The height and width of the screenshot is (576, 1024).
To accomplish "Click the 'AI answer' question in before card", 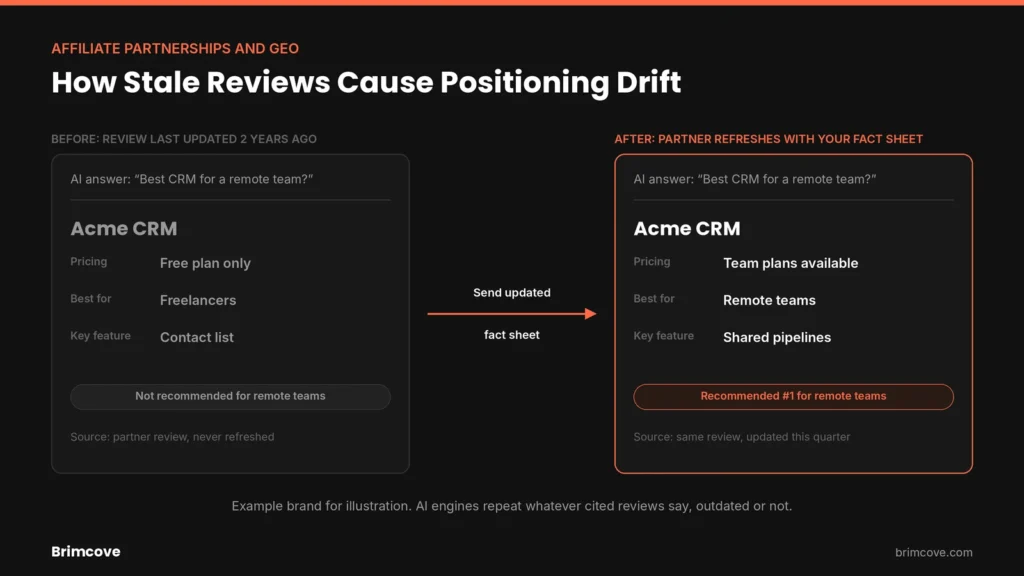I will pos(192,179).
